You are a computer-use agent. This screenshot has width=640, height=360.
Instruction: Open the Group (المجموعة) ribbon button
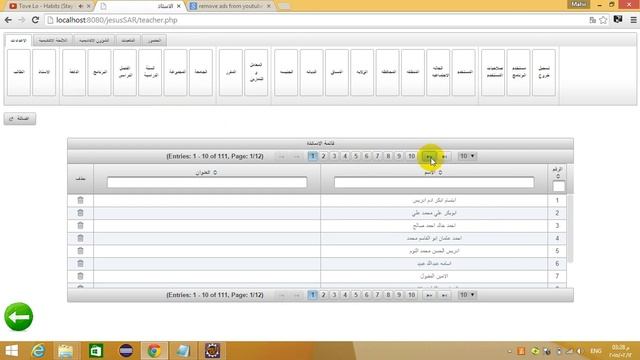pyautogui.click(x=176, y=72)
